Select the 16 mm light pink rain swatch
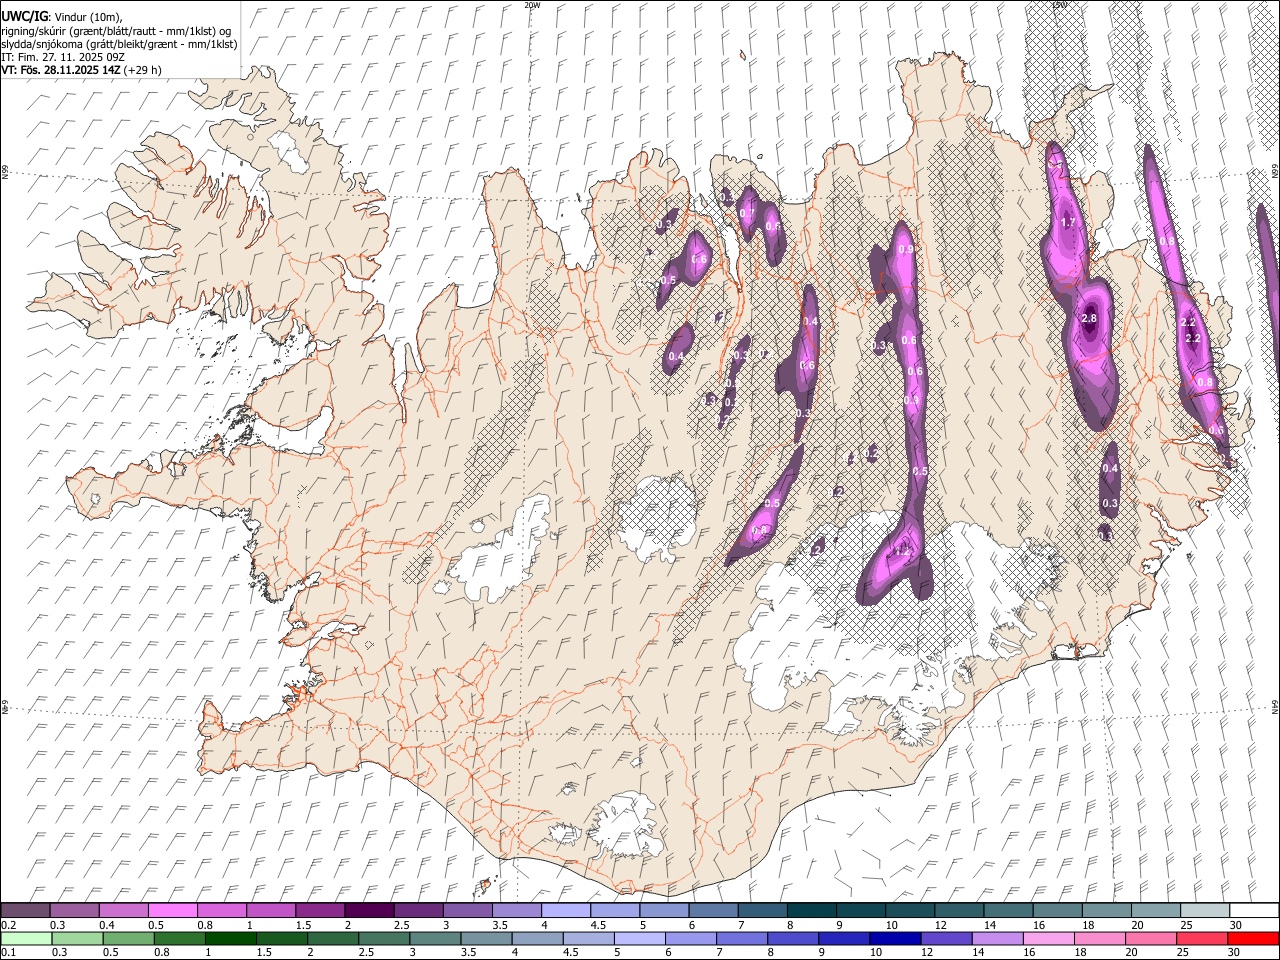 tap(1048, 938)
